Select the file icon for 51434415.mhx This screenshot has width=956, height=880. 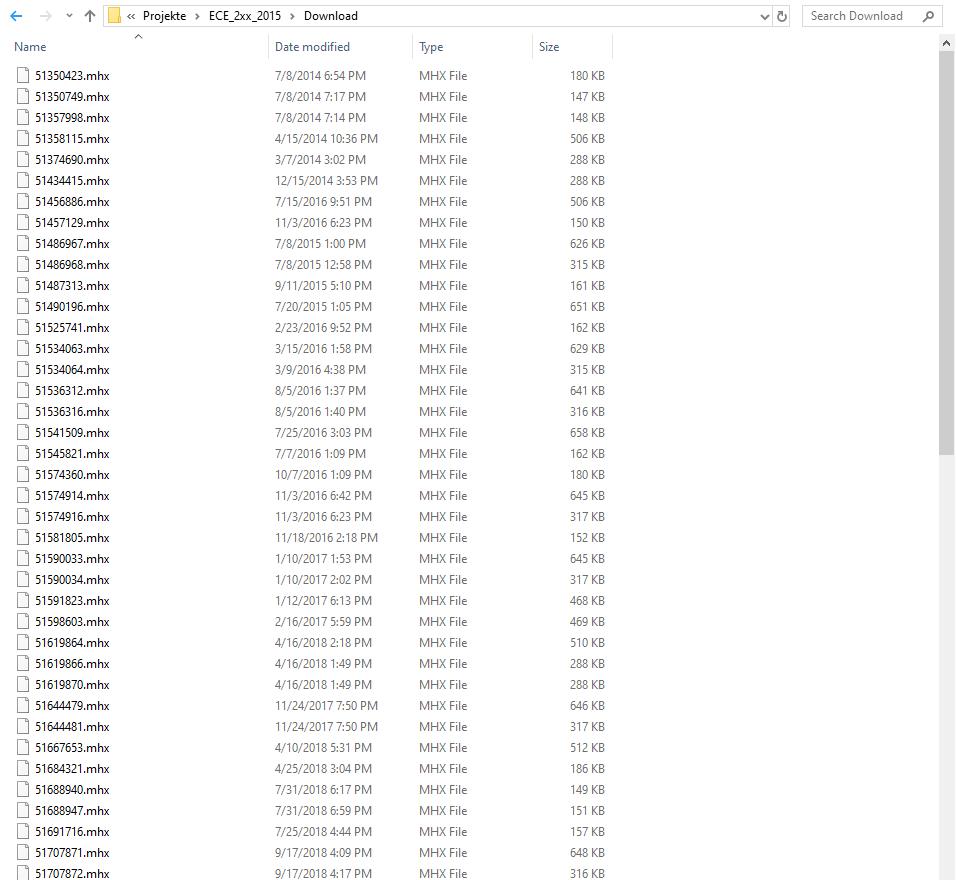22,180
